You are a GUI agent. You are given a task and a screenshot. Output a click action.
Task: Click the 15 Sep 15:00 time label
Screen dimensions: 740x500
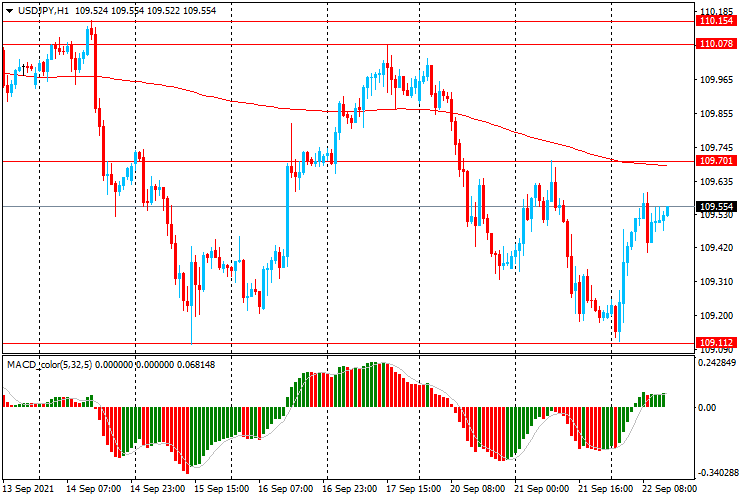(222, 489)
